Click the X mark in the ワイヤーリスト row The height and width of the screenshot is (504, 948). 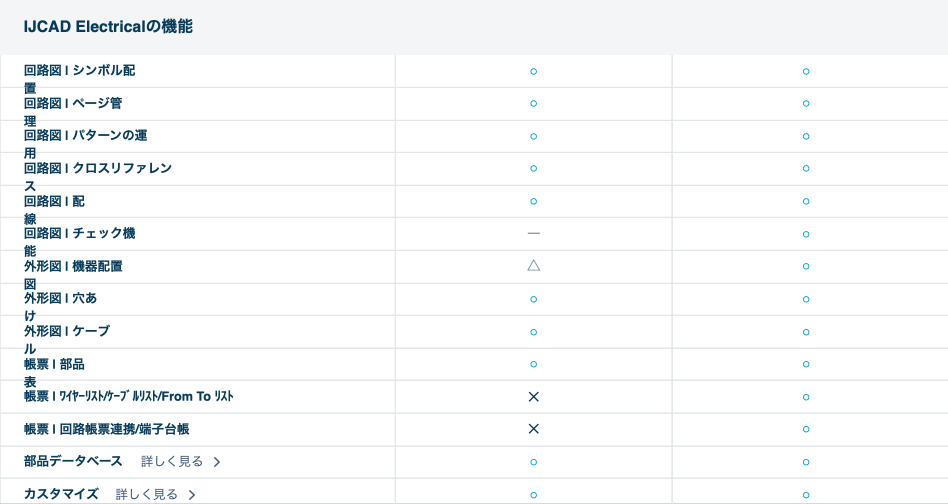click(533, 397)
